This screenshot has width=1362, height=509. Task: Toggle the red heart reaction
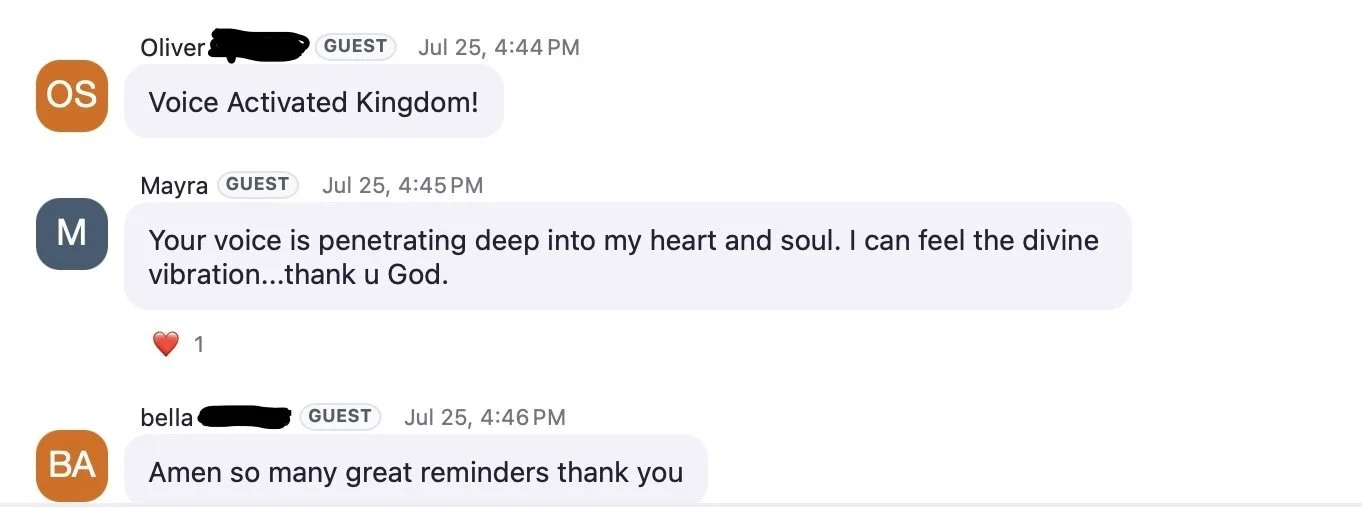point(166,345)
